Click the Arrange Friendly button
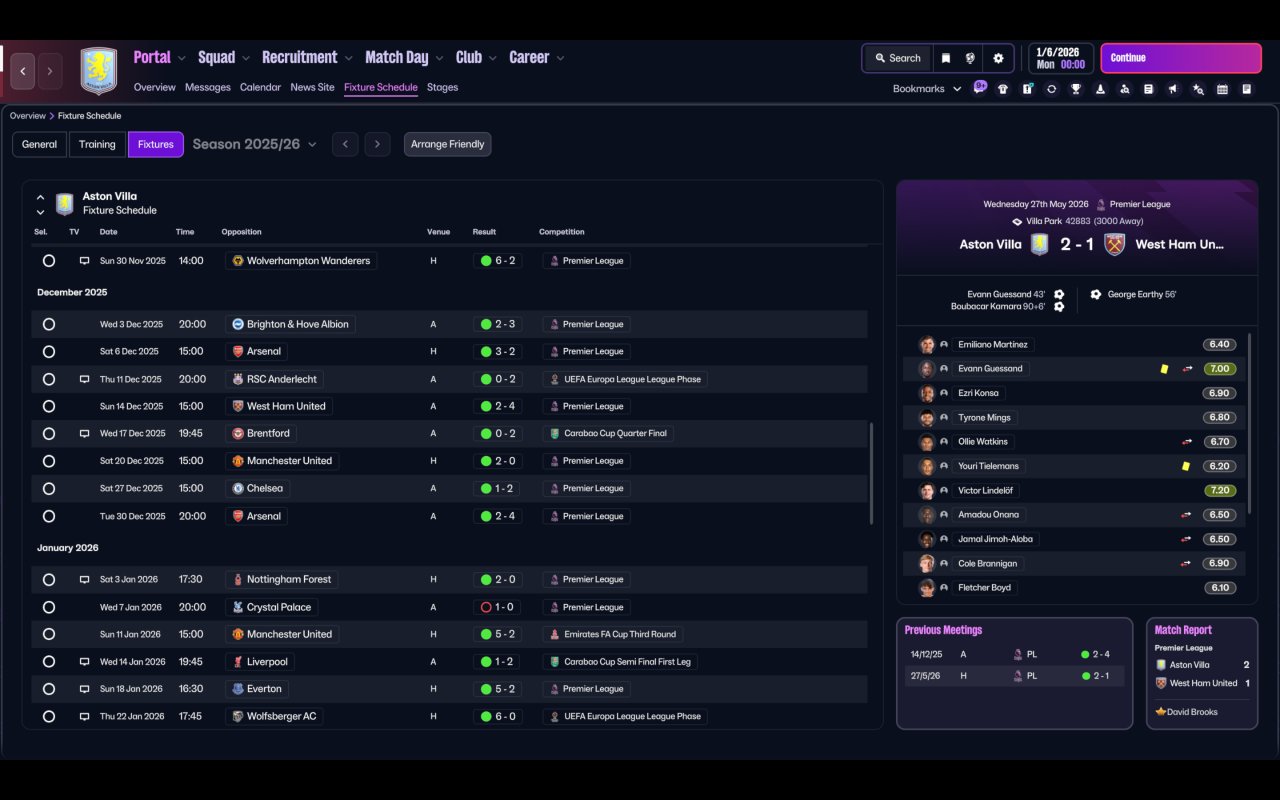Screen dimensions: 1280x800 click(447, 144)
